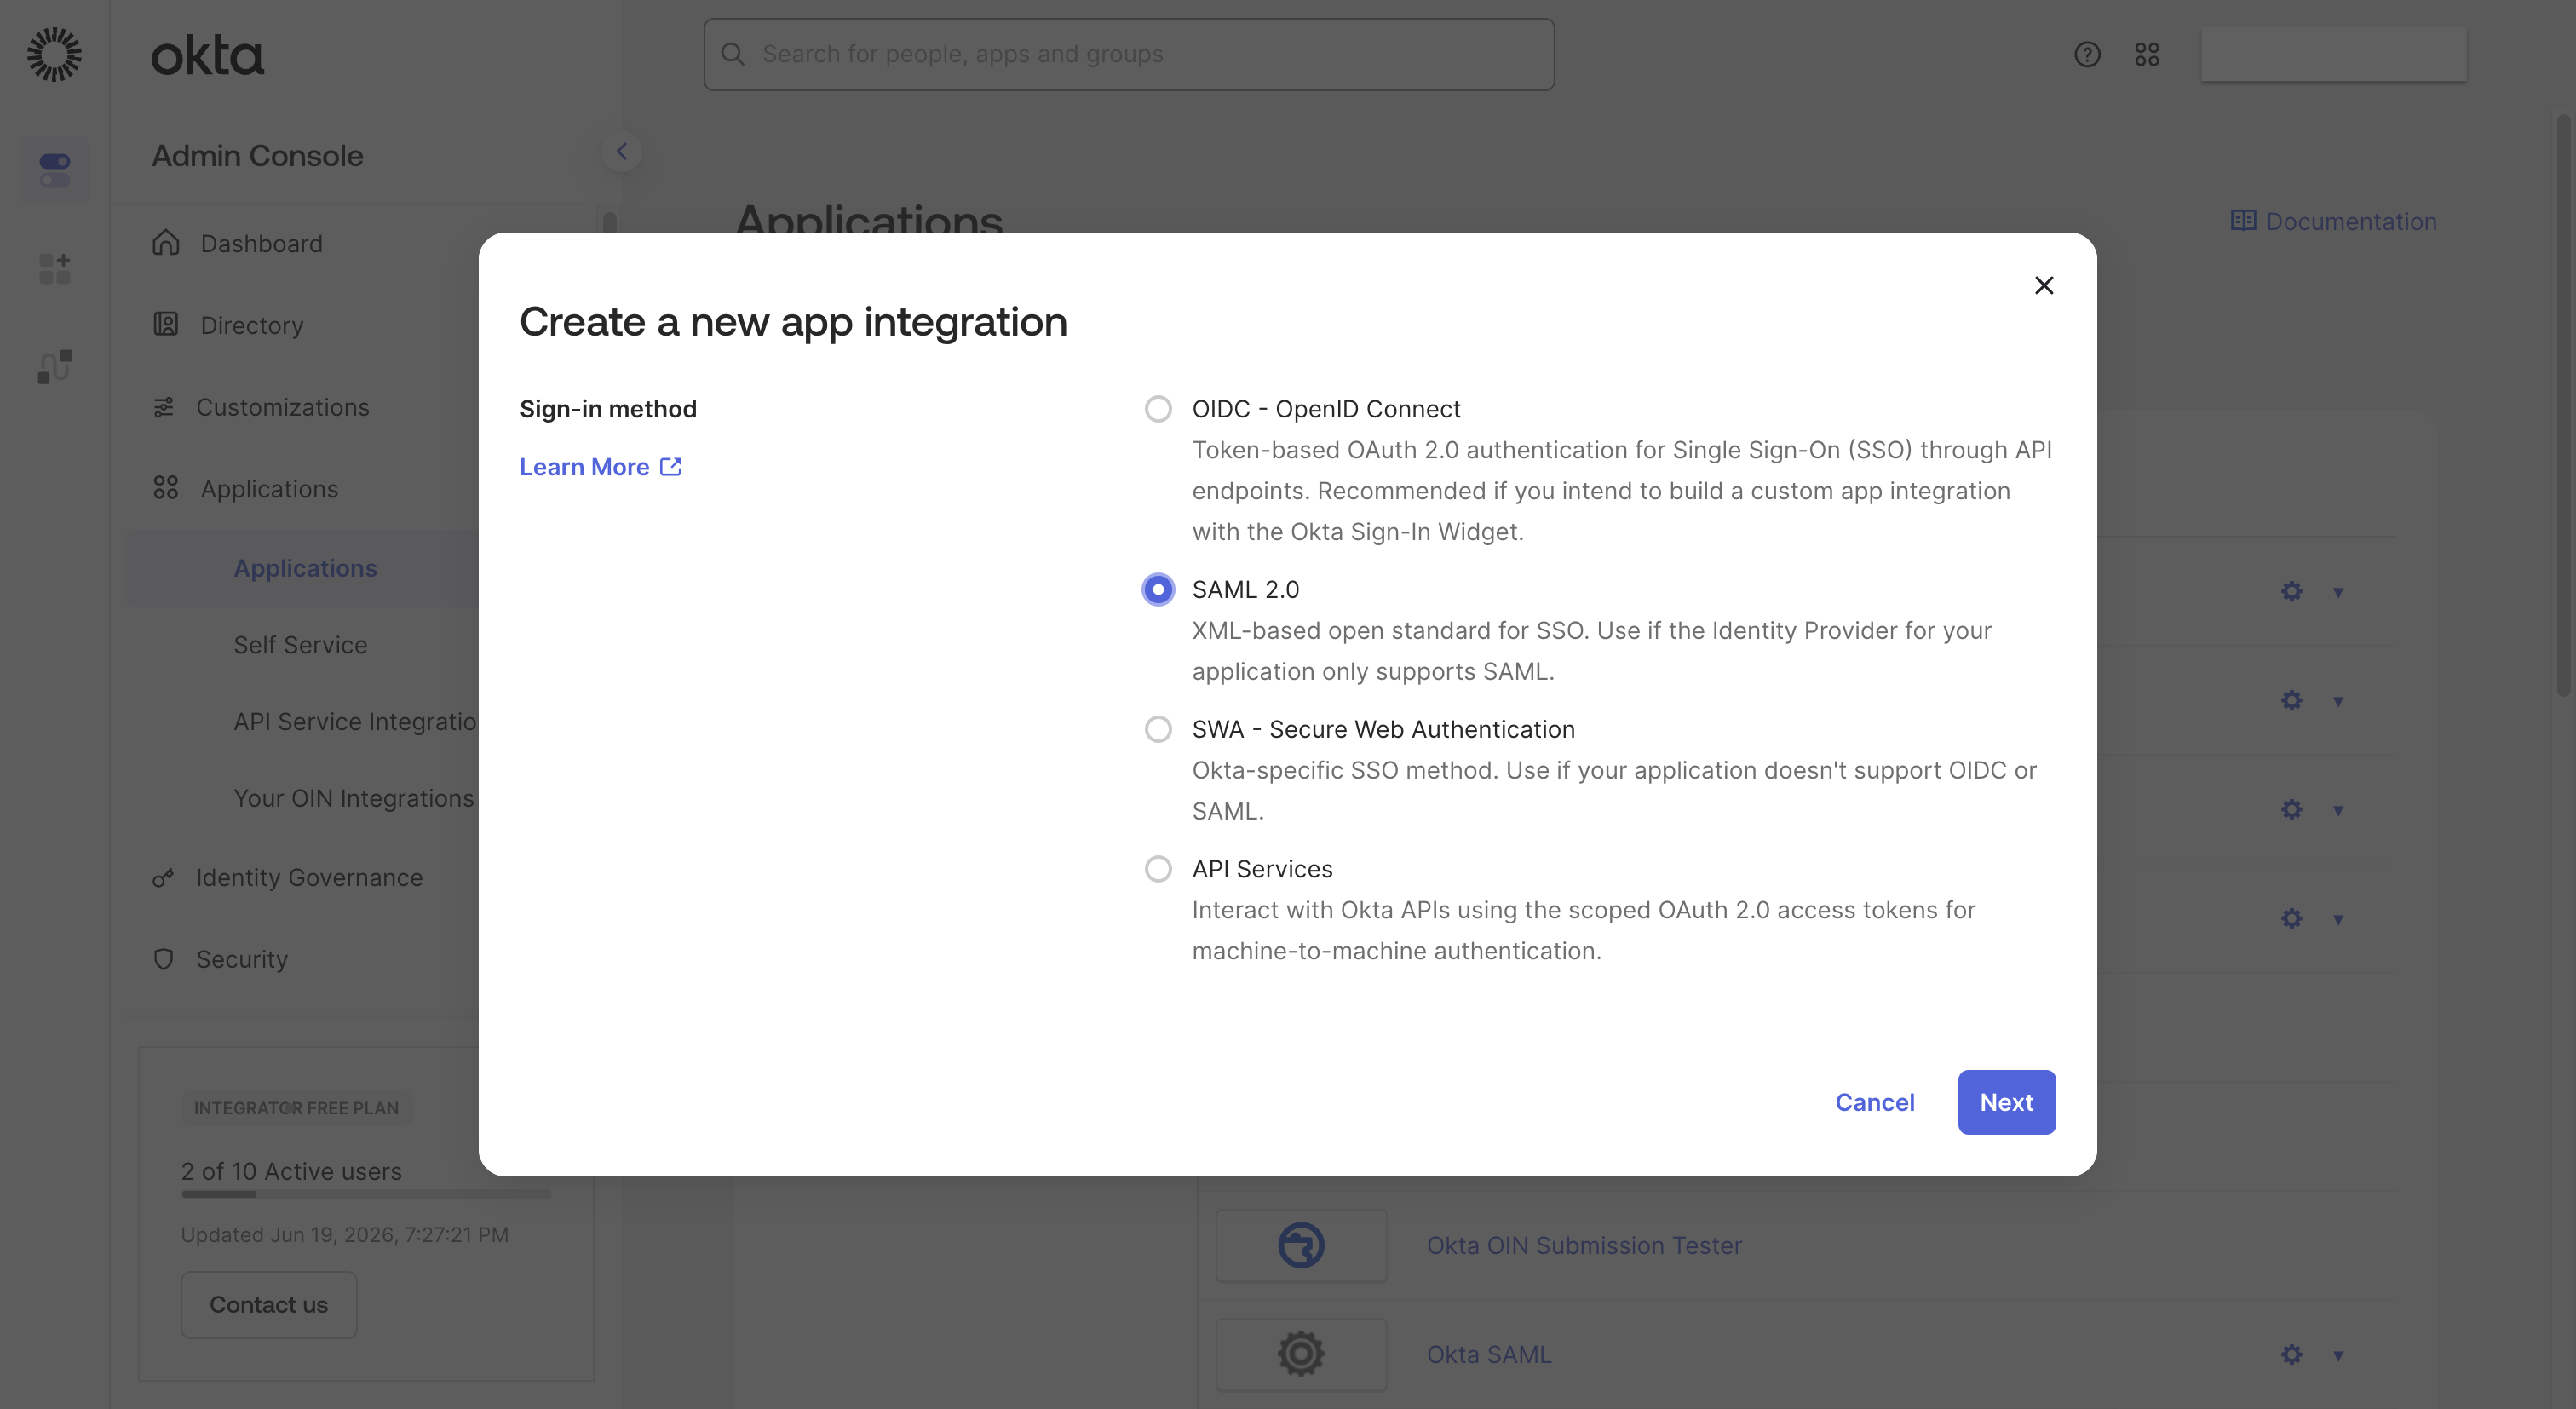Image resolution: width=2576 pixels, height=1409 pixels.
Task: Click the Dashboard home icon
Action: click(166, 243)
